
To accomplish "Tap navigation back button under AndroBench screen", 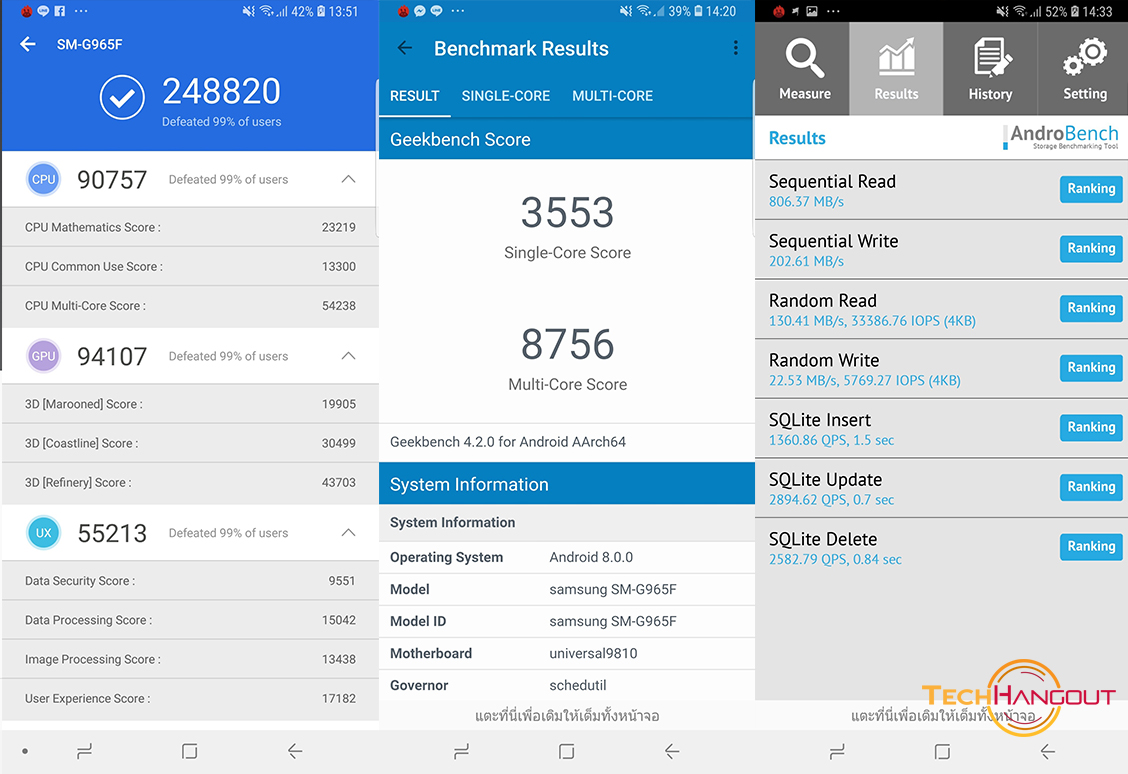I will click(1047, 752).
